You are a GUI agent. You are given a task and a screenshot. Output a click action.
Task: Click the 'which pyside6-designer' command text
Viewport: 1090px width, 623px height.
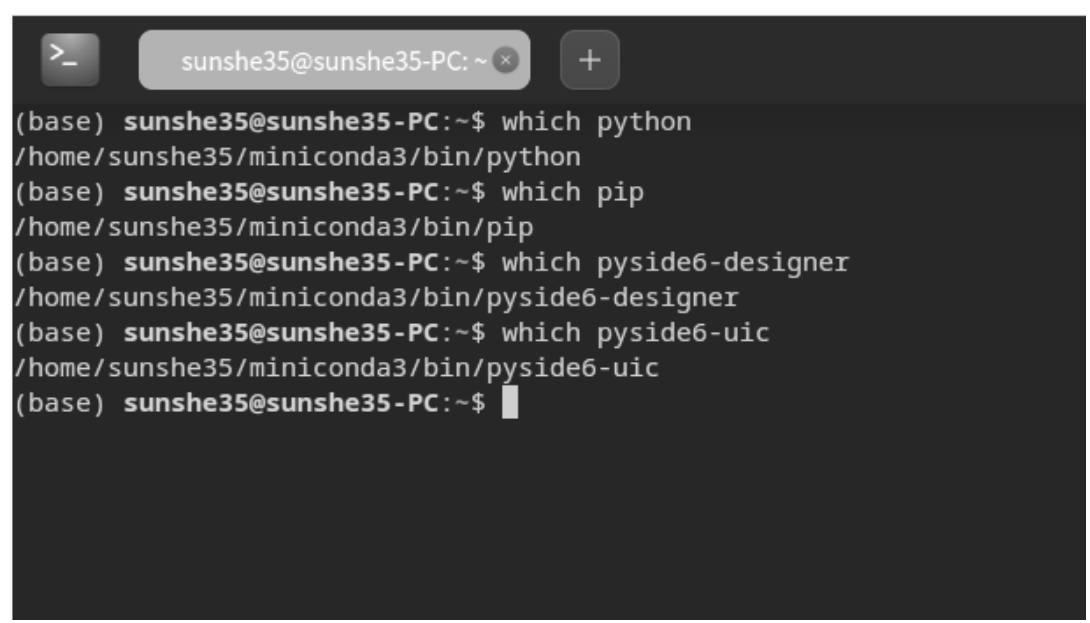coord(676,263)
